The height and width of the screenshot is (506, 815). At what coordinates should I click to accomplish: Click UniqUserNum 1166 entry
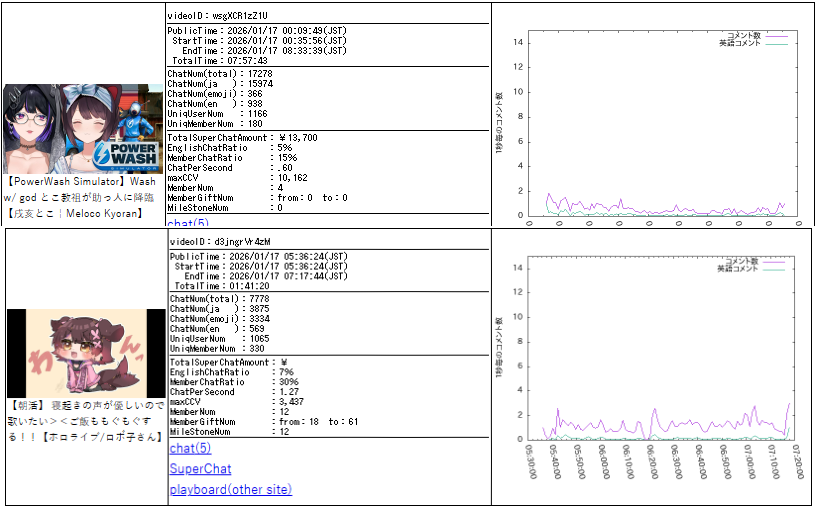[x=217, y=114]
